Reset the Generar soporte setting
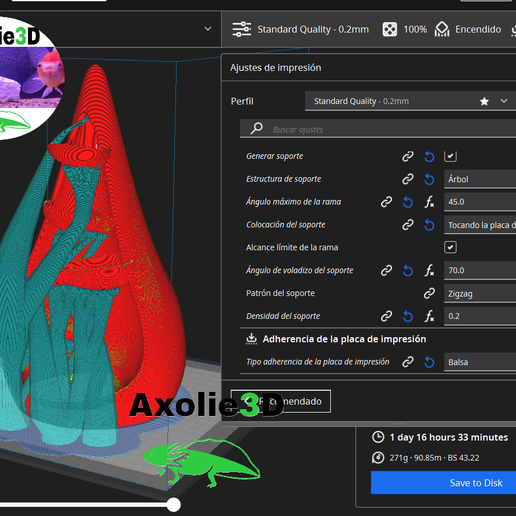The image size is (516, 516). coord(429,156)
